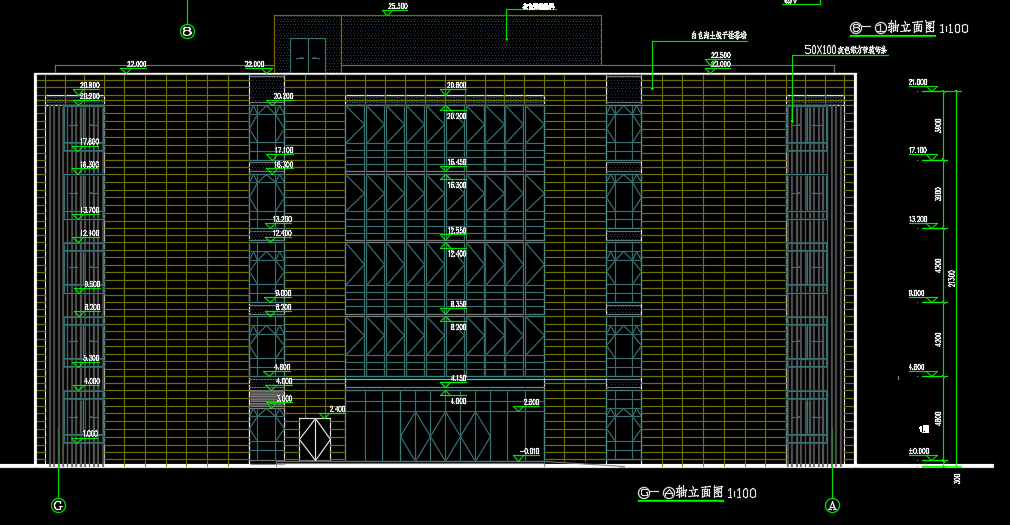Select the 8.350 elevation label
1010x525 pixels.
(458, 304)
